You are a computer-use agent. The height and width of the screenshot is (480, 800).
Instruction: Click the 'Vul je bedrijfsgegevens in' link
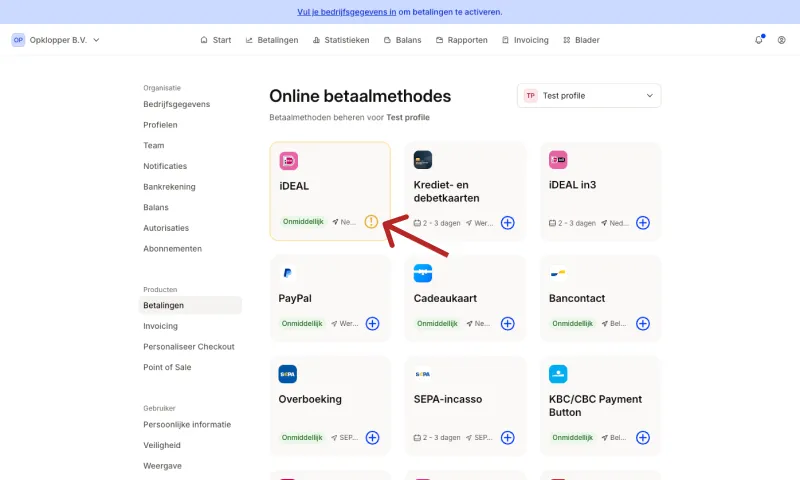pos(346,12)
